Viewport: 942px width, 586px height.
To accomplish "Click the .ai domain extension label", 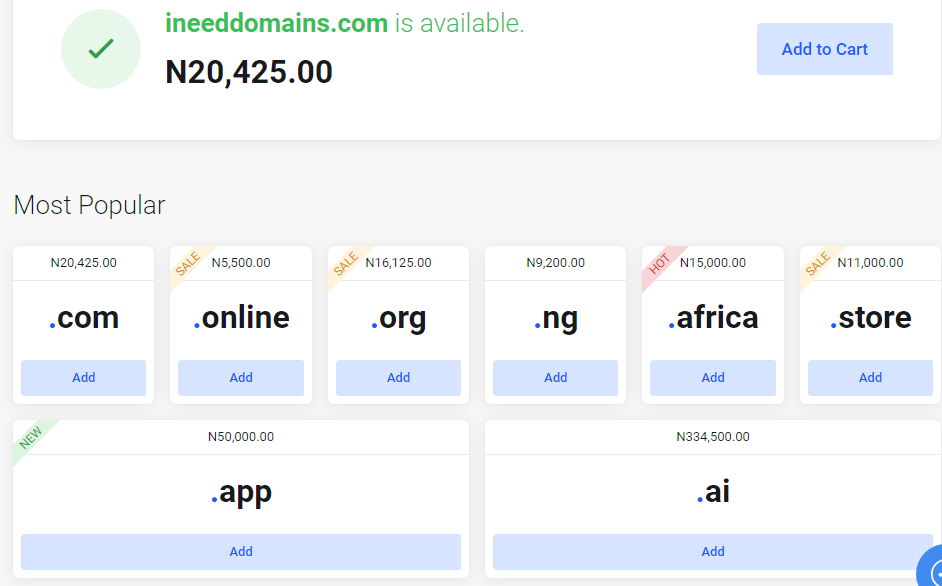I will (713, 492).
